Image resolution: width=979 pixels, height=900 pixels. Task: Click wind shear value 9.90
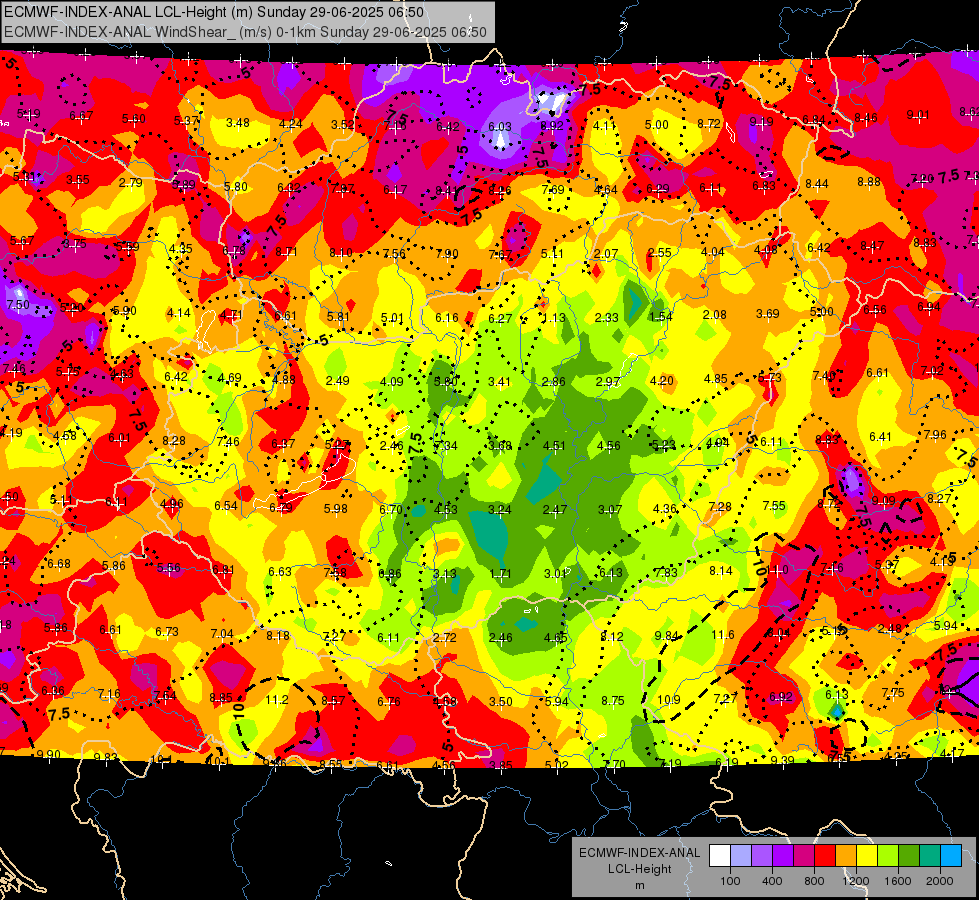click(48, 754)
